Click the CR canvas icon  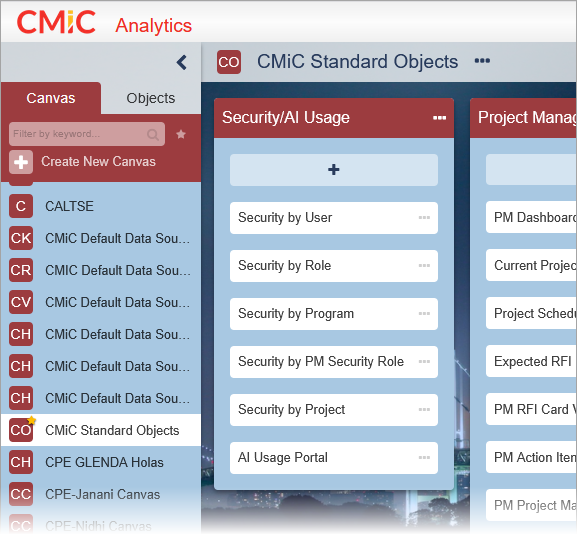click(x=21, y=270)
